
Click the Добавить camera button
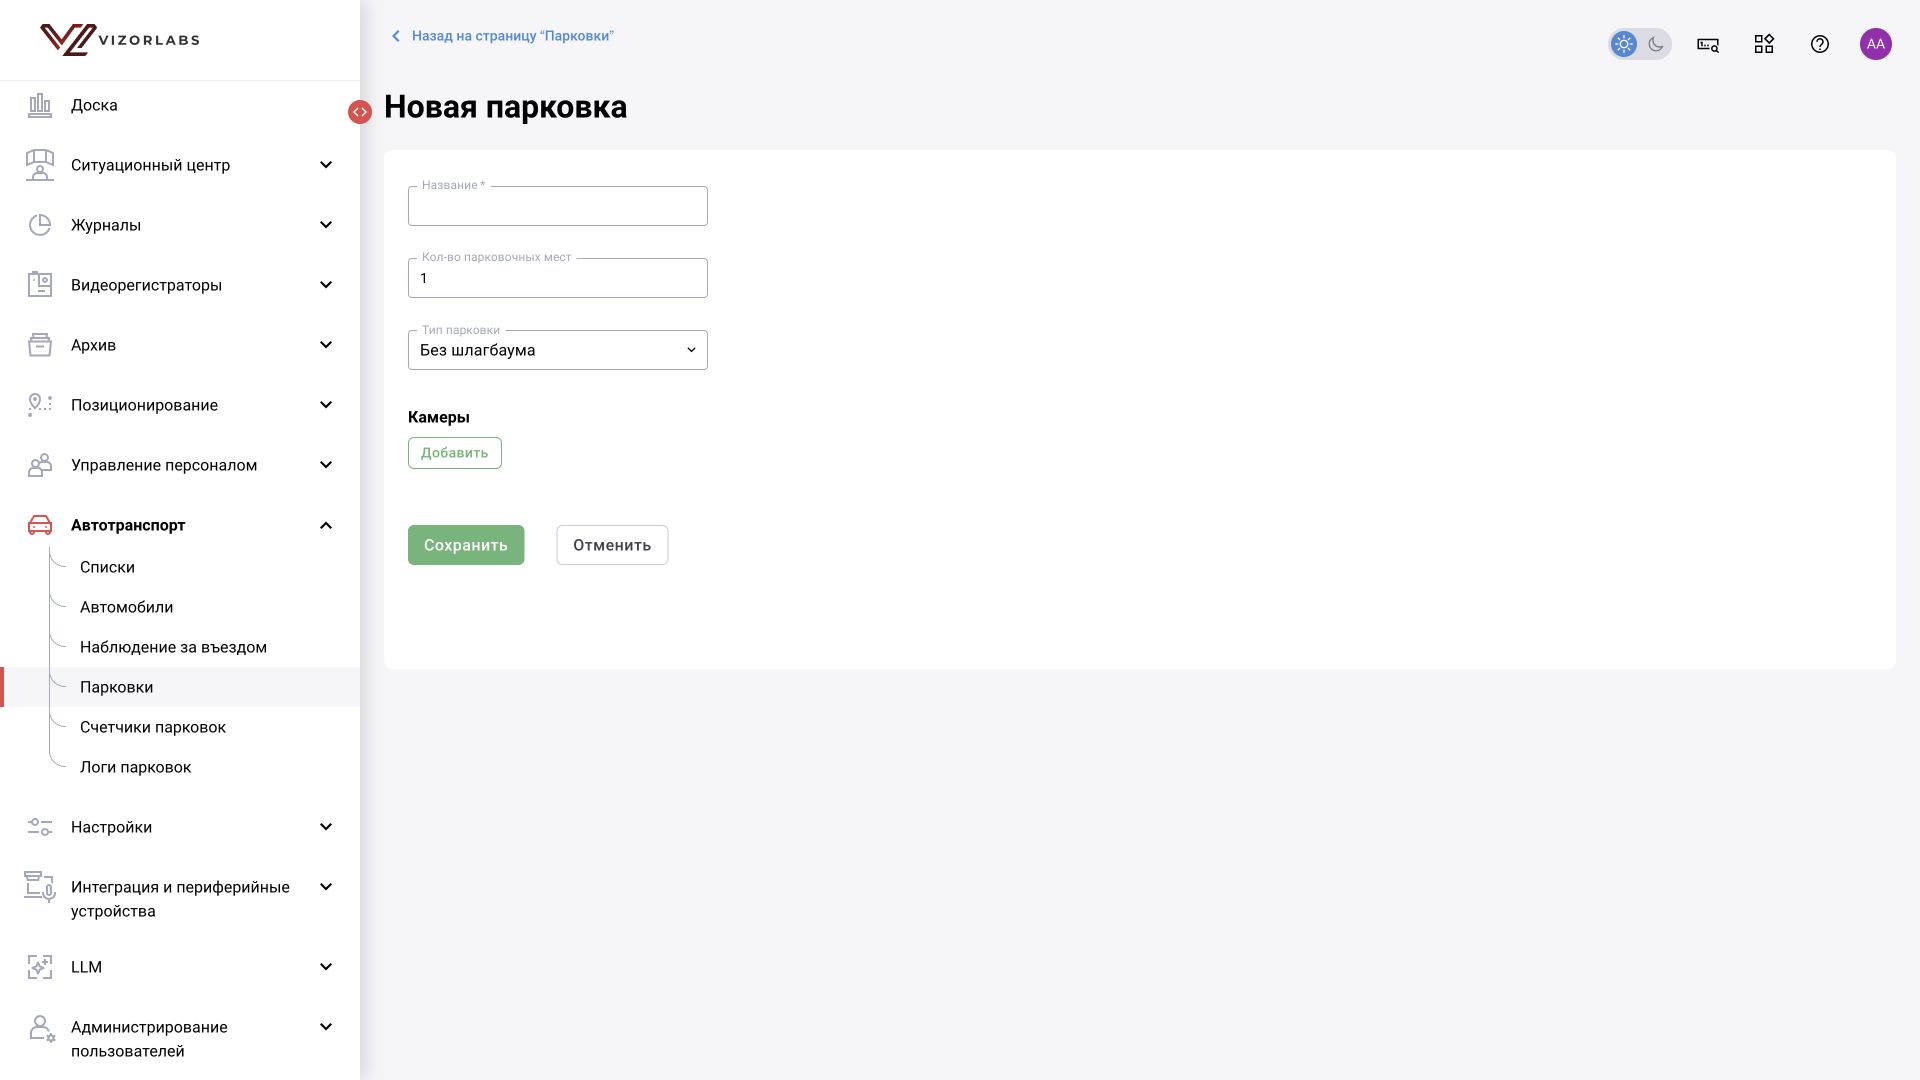pyautogui.click(x=455, y=453)
